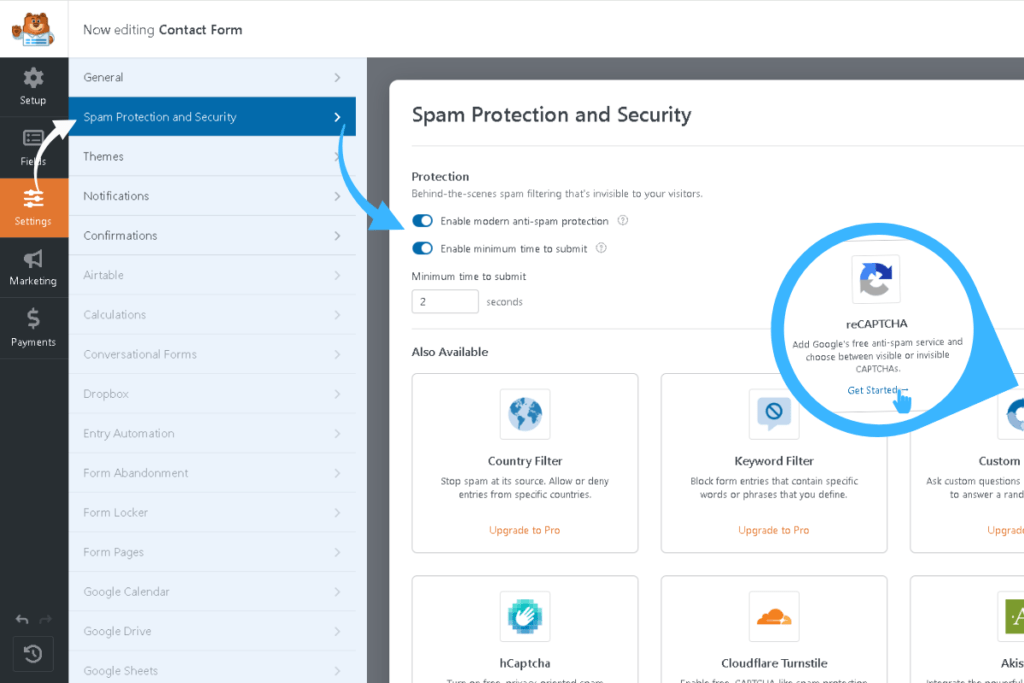The width and height of the screenshot is (1024, 683).
Task: Open the Confirmations settings menu item
Action: 212,235
